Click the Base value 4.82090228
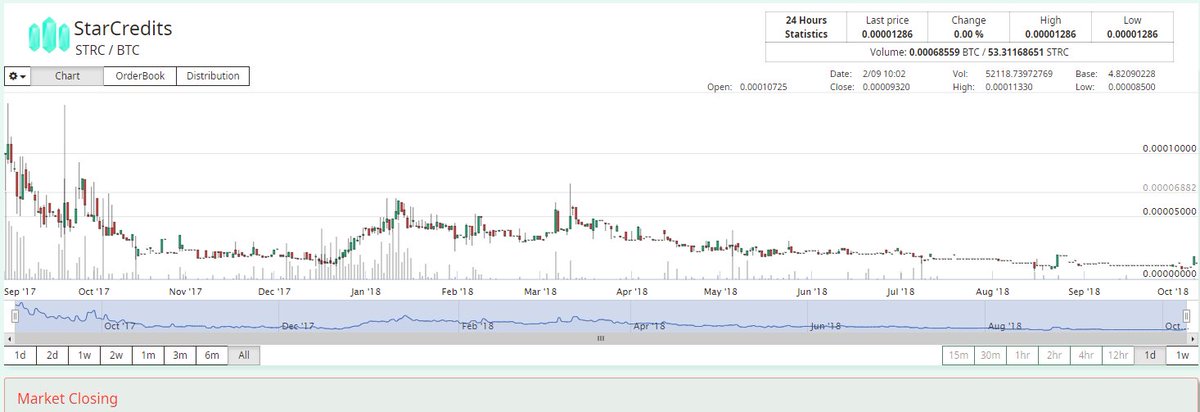Image resolution: width=1200 pixels, height=412 pixels. tap(1130, 75)
